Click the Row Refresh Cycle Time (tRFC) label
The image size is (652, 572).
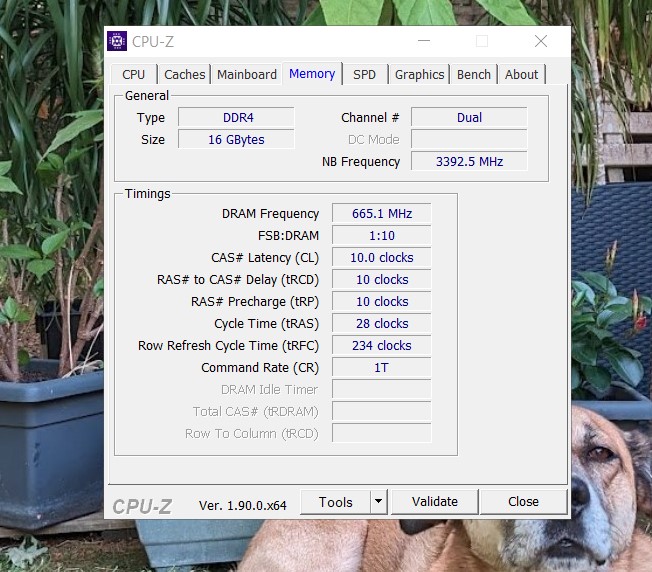228,346
